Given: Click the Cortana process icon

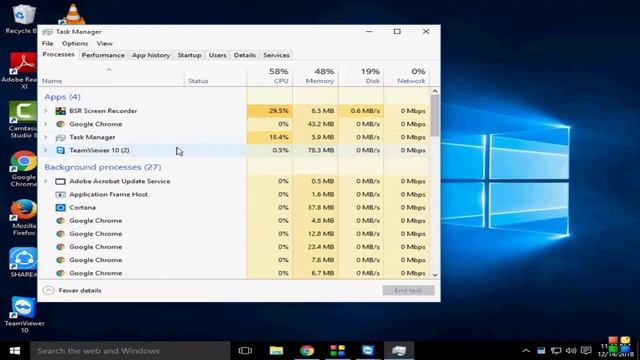Looking at the screenshot, I should (x=60, y=207).
